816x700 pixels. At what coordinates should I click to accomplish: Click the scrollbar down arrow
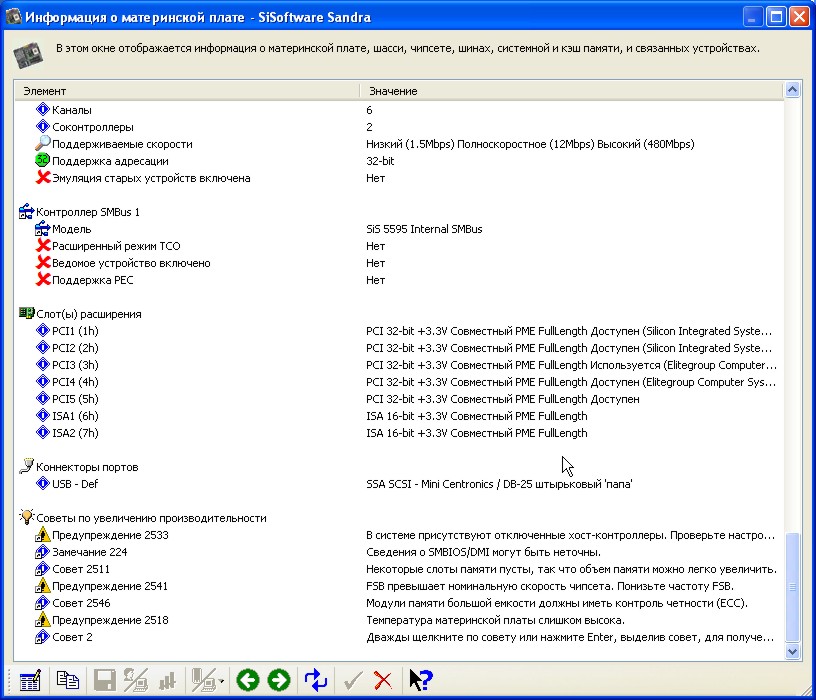coord(792,652)
